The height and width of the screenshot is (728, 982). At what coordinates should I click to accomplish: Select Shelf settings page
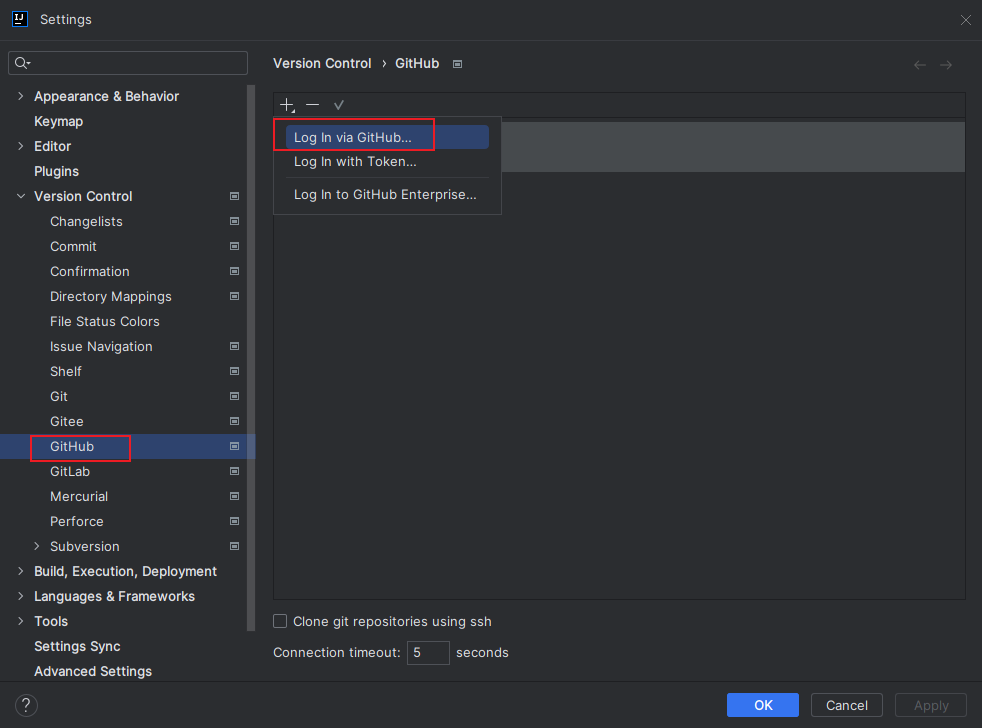coord(66,372)
